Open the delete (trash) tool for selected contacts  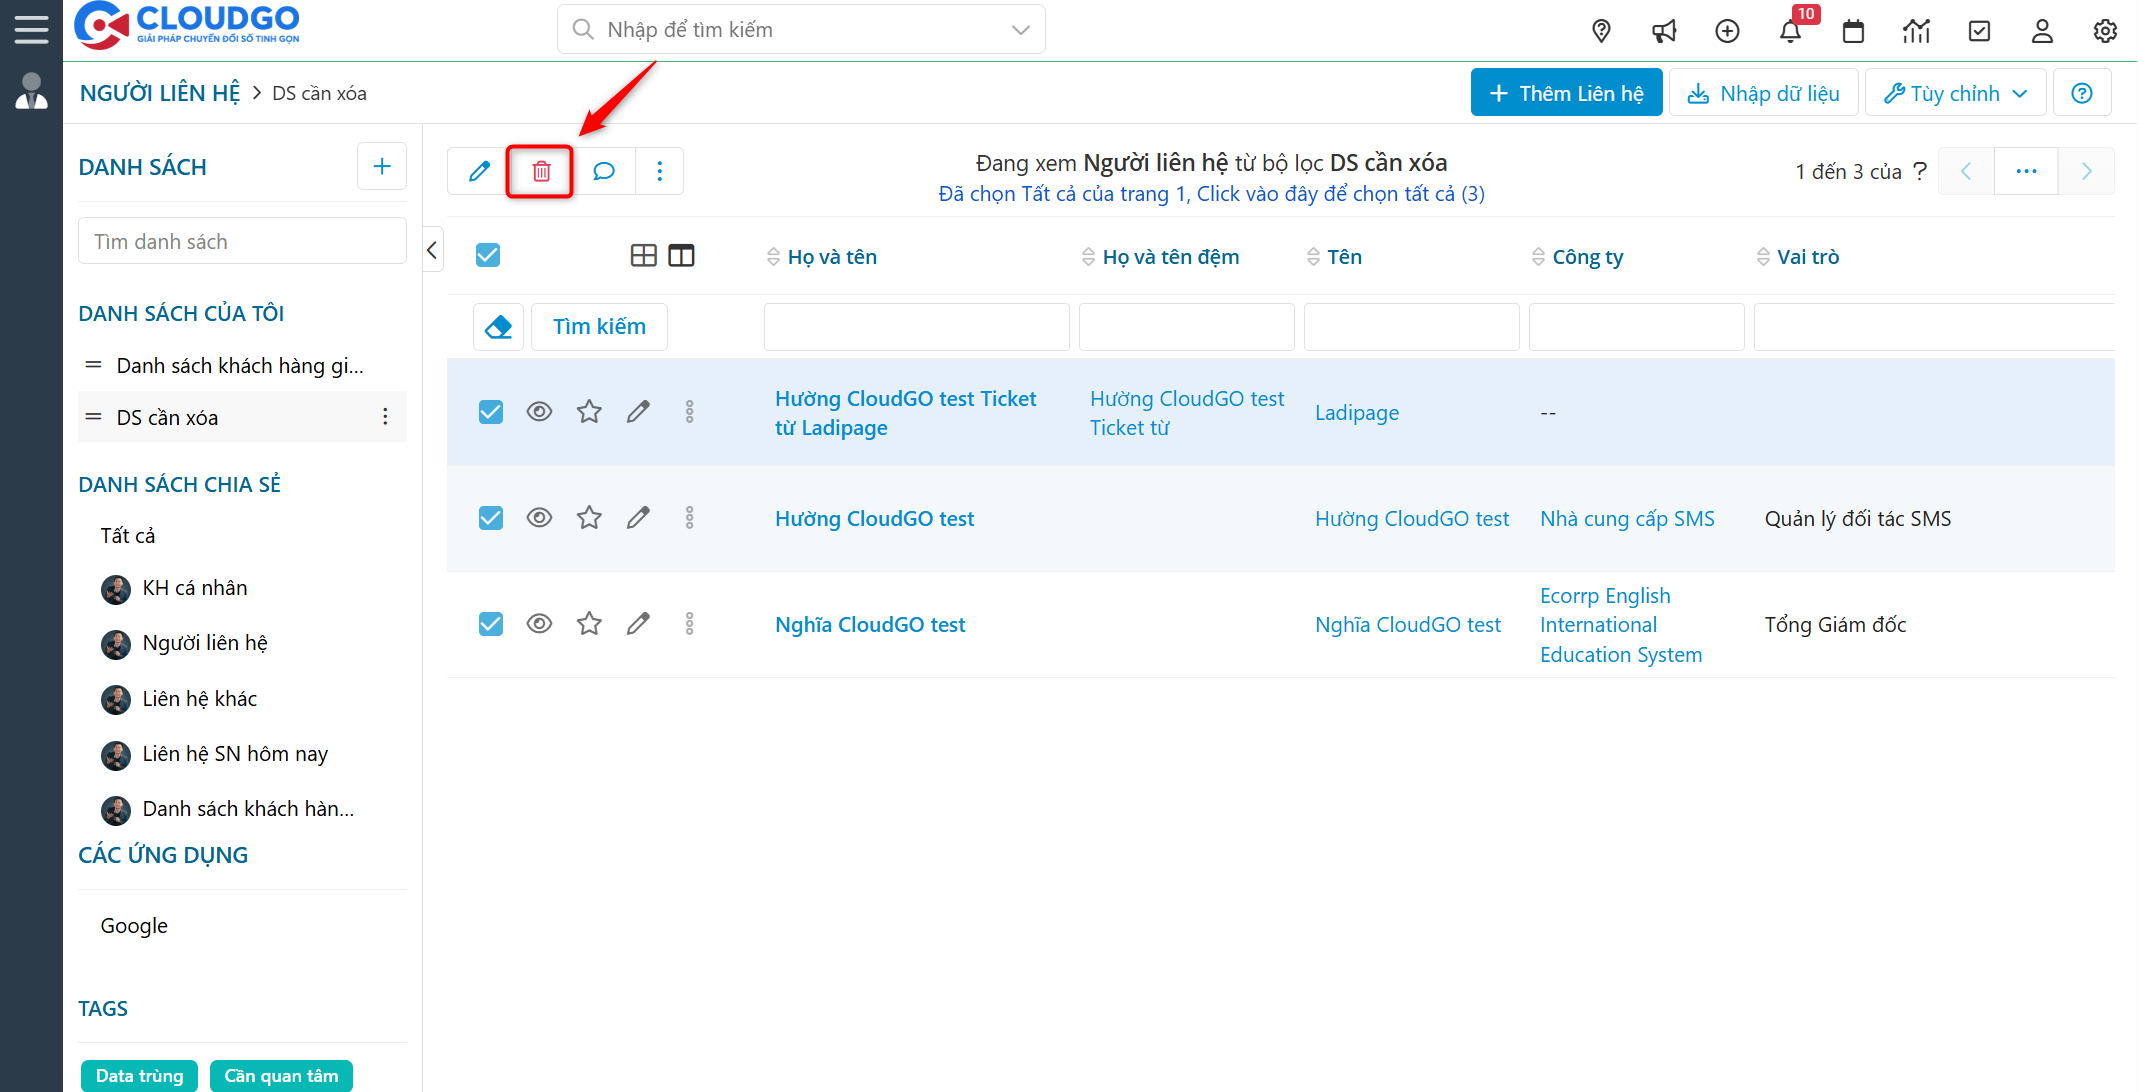(540, 171)
